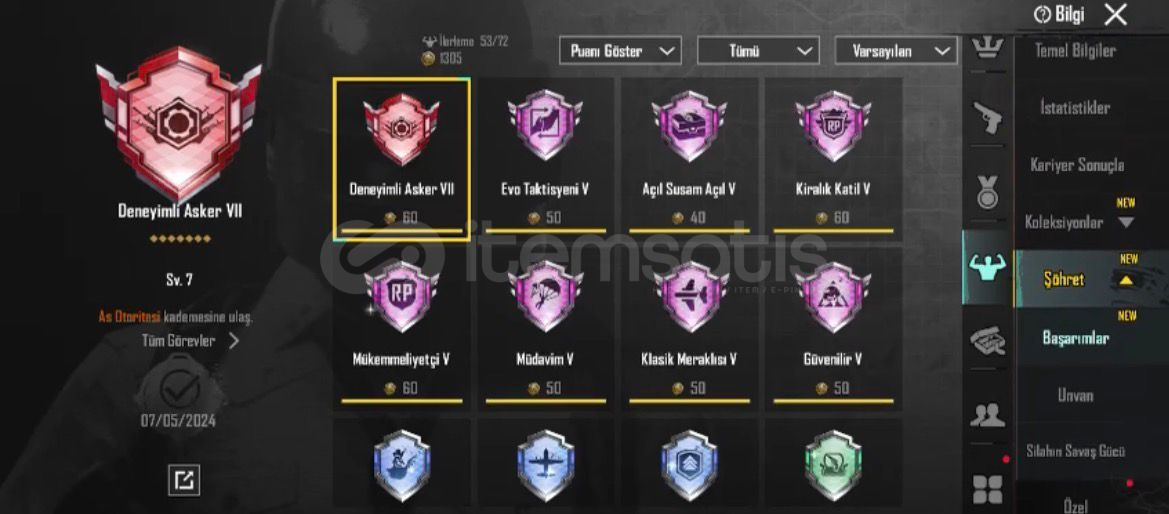Switch to the İstatistikler tab

pyautogui.click(x=1075, y=108)
